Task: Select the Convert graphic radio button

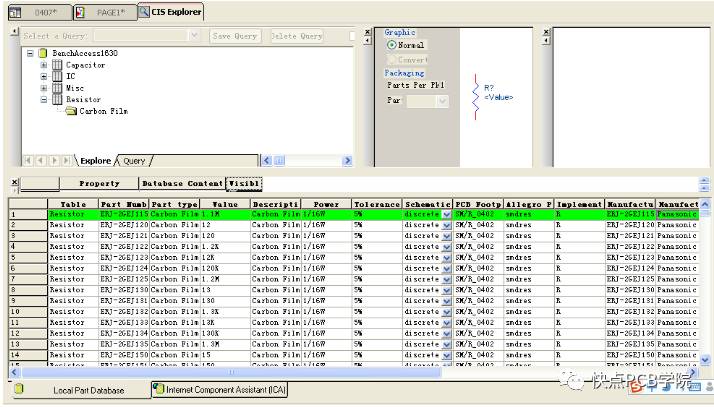Action: [x=391, y=60]
